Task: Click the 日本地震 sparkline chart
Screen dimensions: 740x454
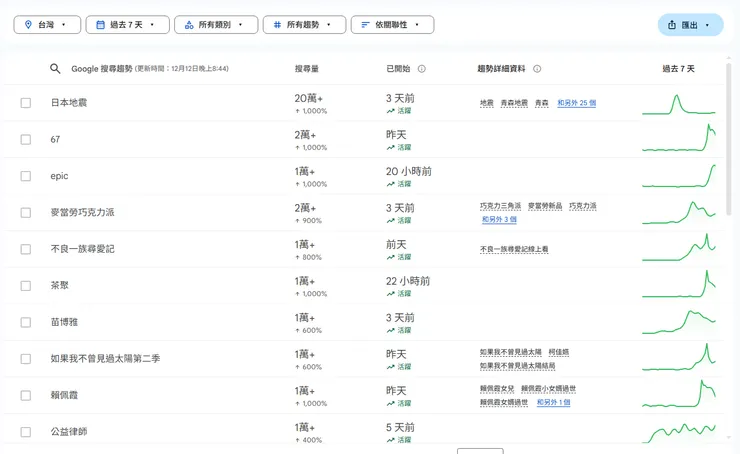Action: [x=679, y=104]
